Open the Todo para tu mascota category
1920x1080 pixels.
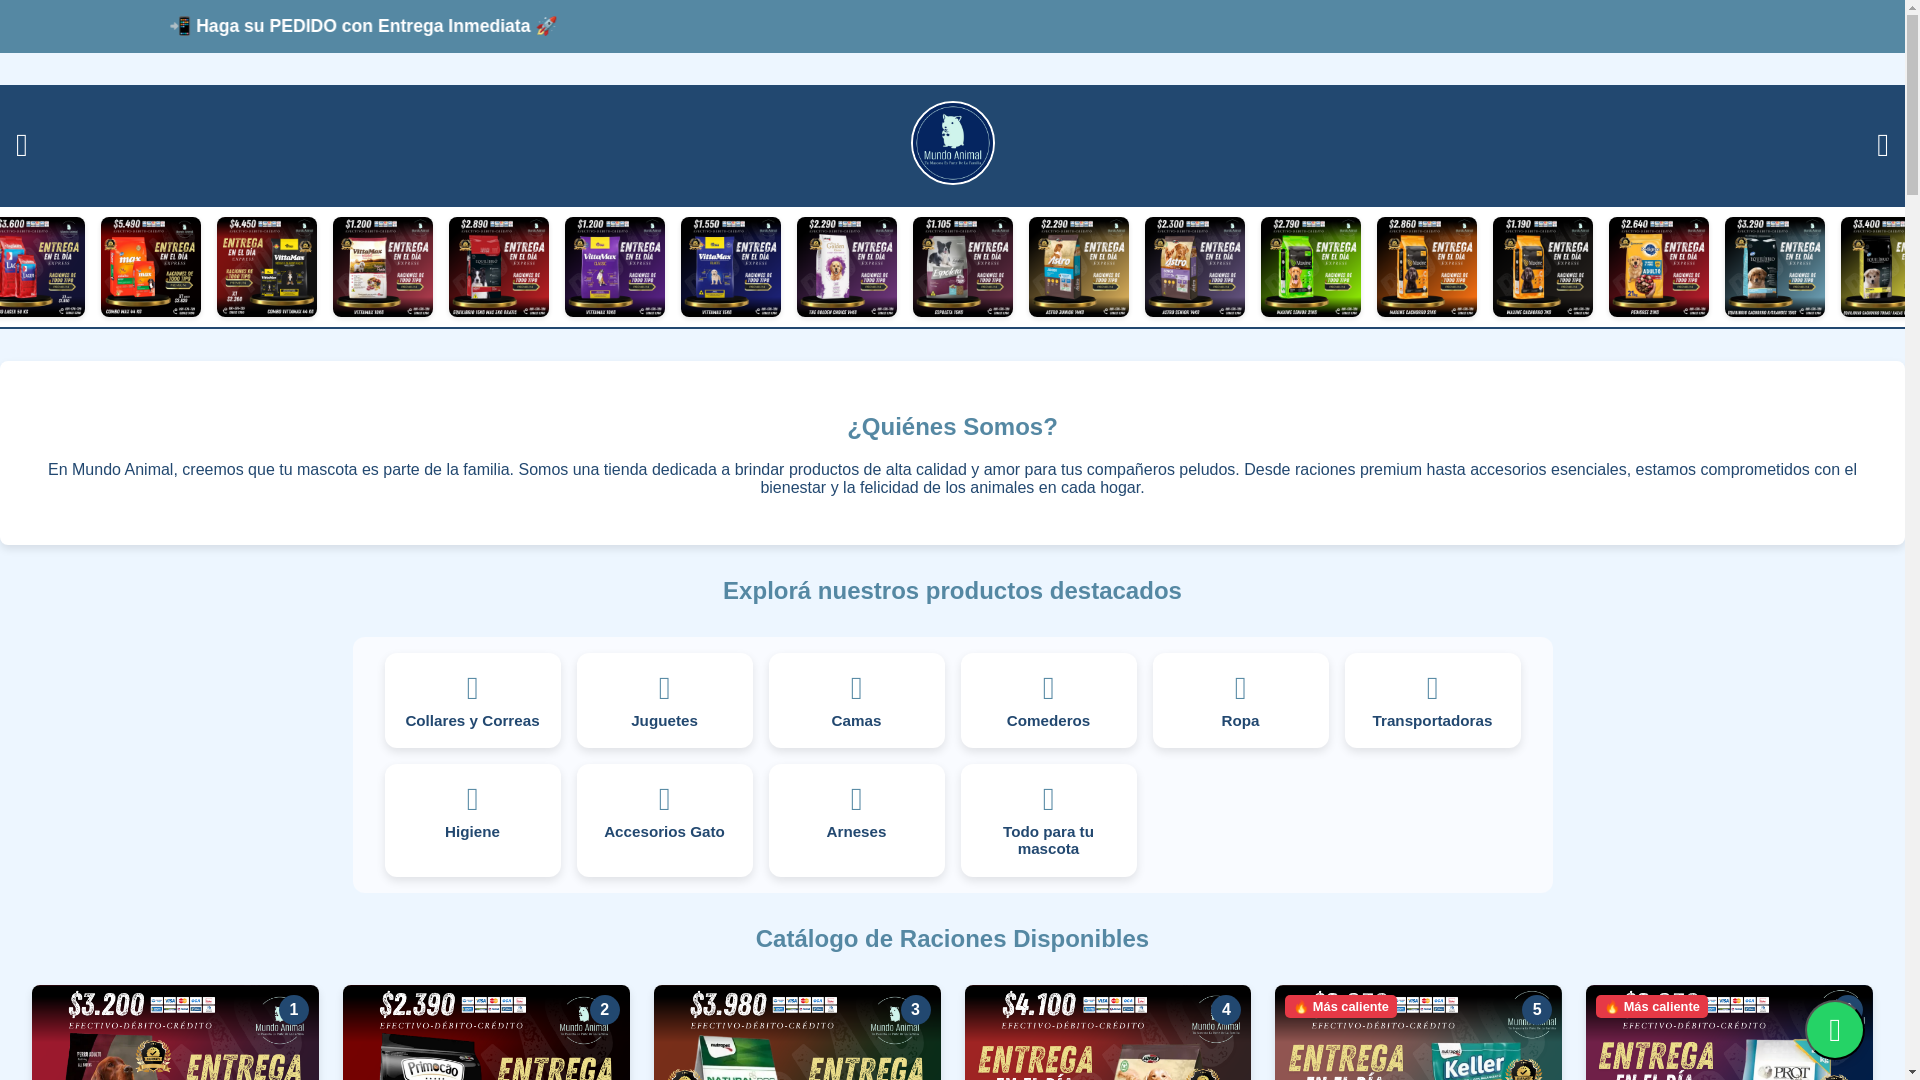tap(1048, 820)
